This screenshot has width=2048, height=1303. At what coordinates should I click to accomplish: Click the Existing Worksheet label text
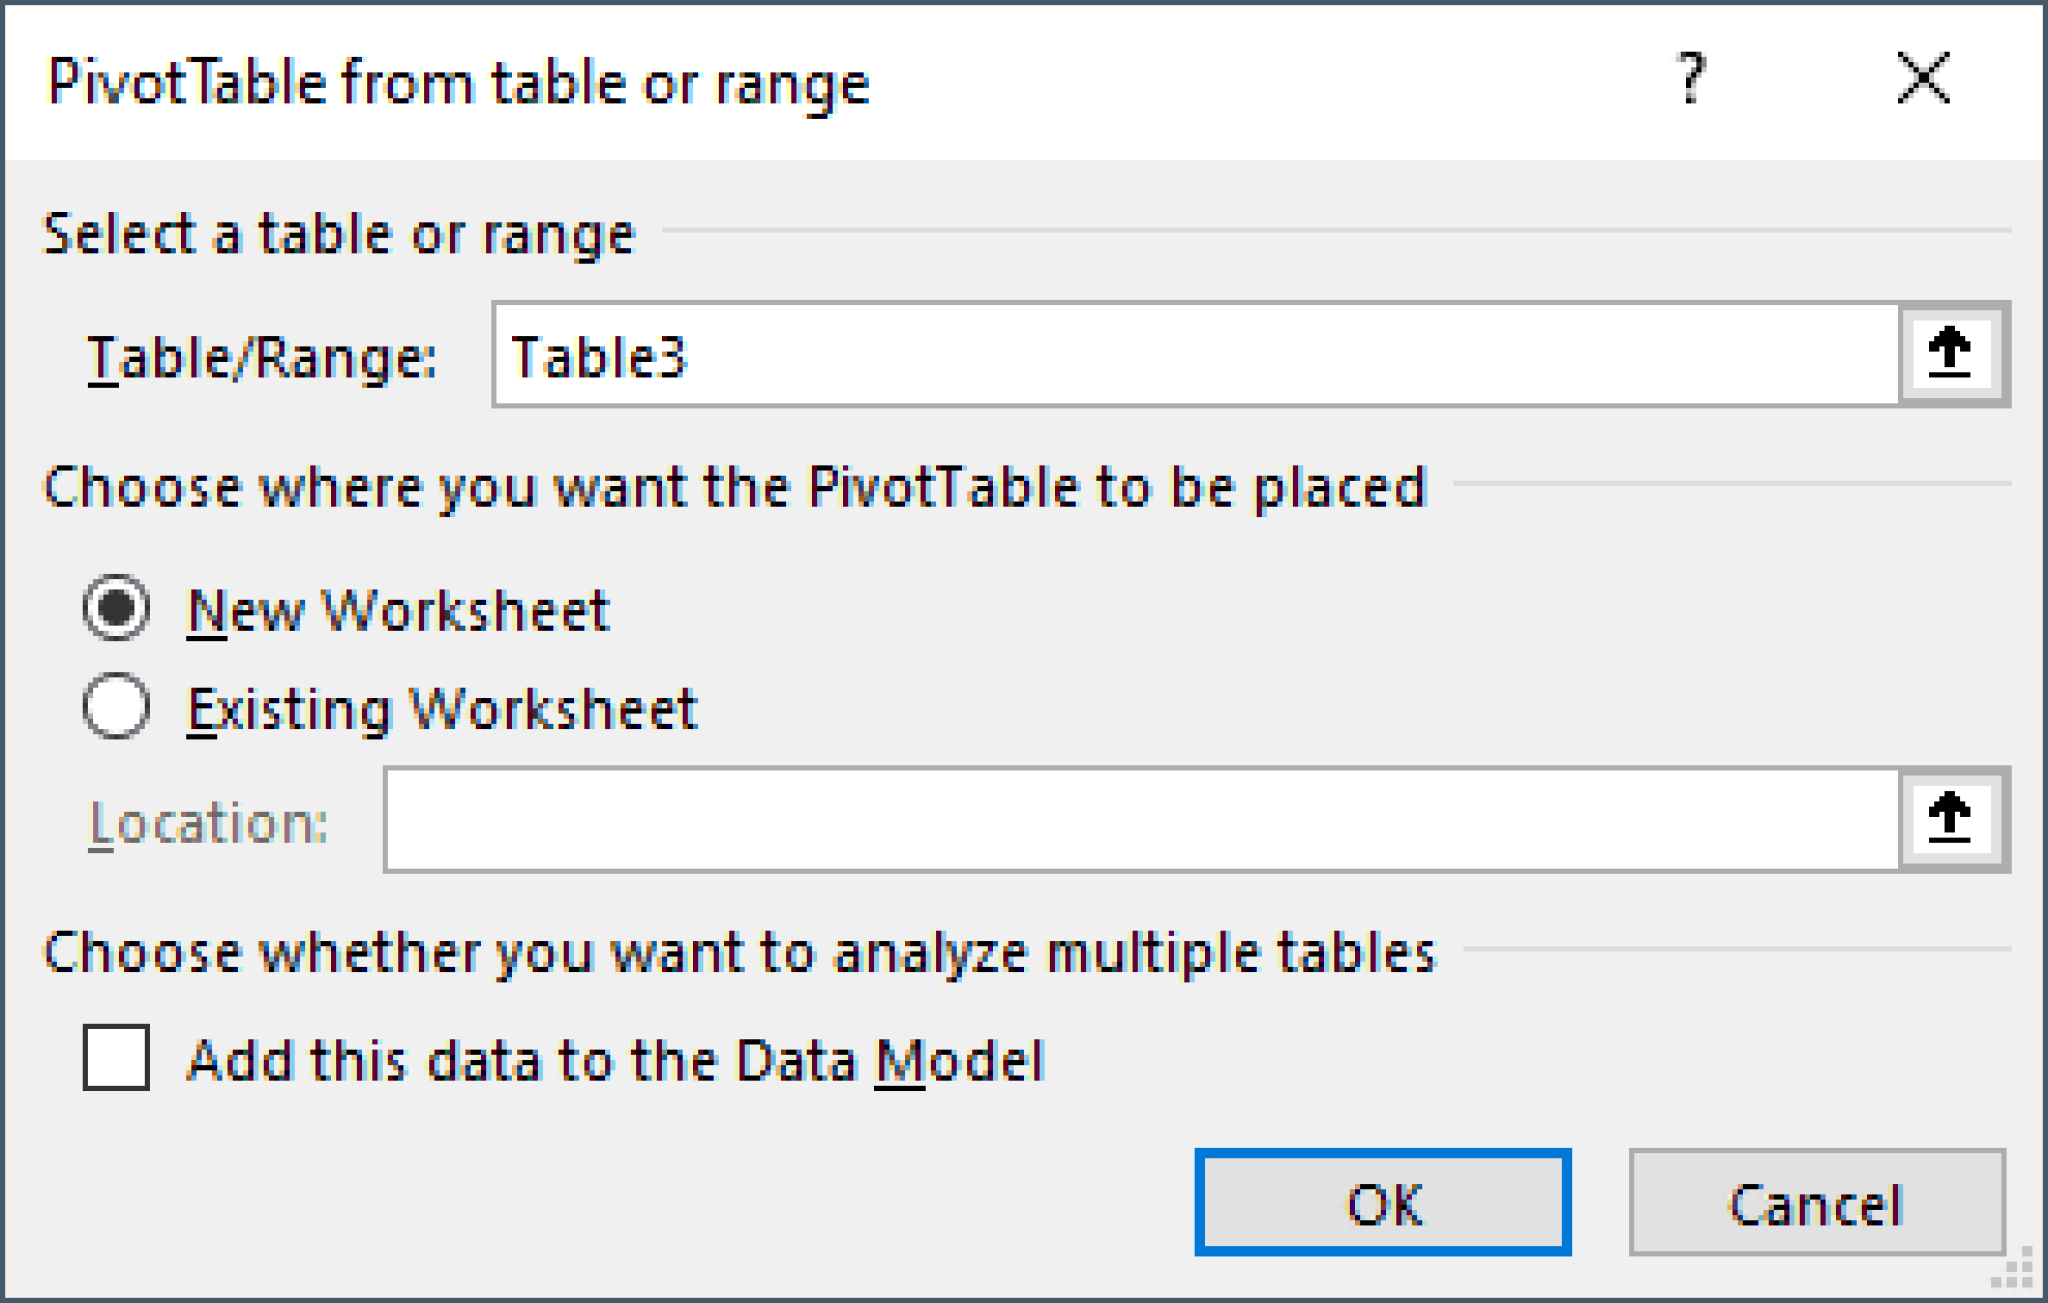(x=443, y=710)
